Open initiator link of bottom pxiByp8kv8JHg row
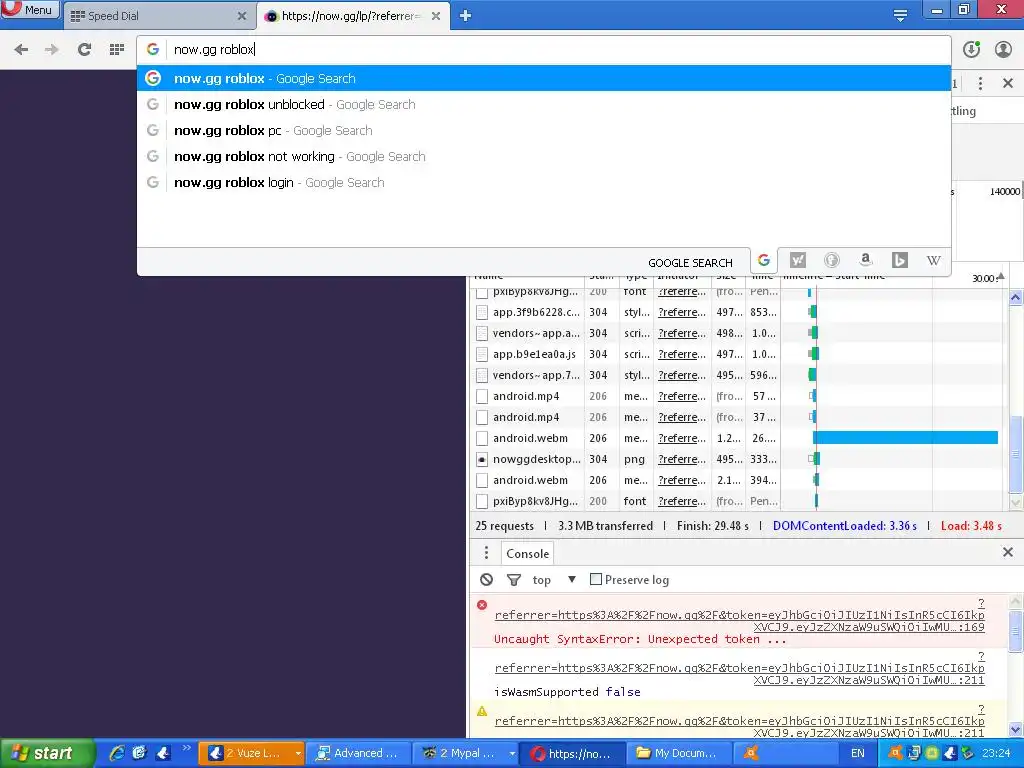 pos(682,501)
